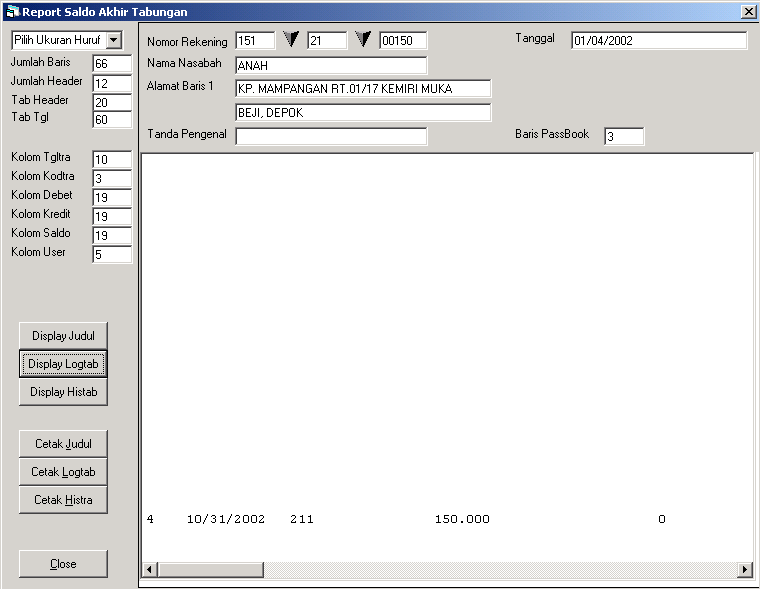Screen dimensions: 760x589
Task: Click the Kolom Debet field
Action: 112,197
